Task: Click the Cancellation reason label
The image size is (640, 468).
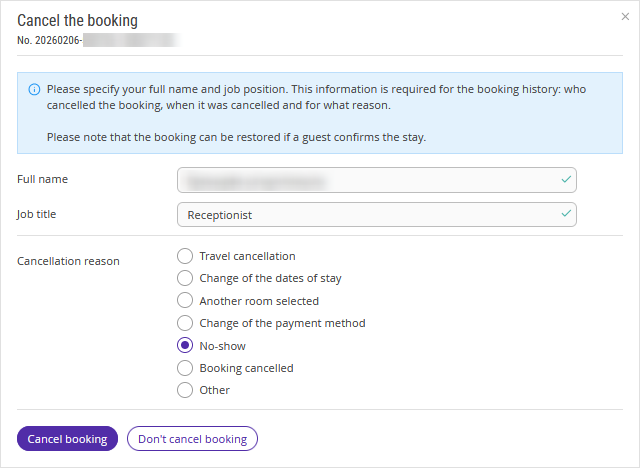Action: [x=68, y=261]
